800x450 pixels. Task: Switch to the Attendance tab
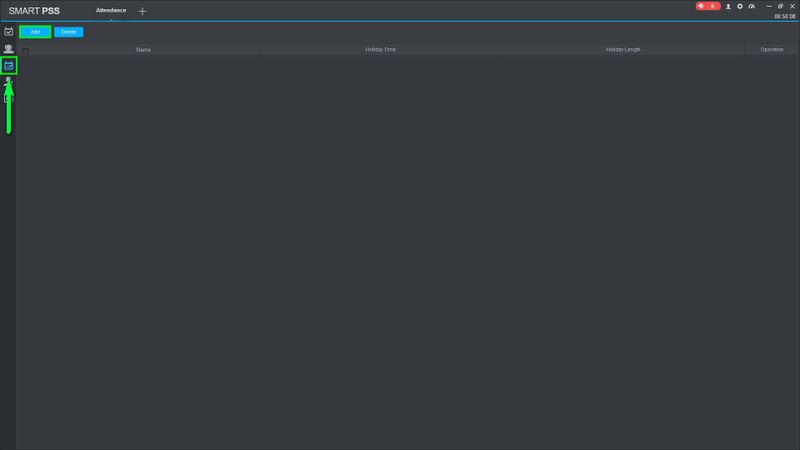pos(111,11)
